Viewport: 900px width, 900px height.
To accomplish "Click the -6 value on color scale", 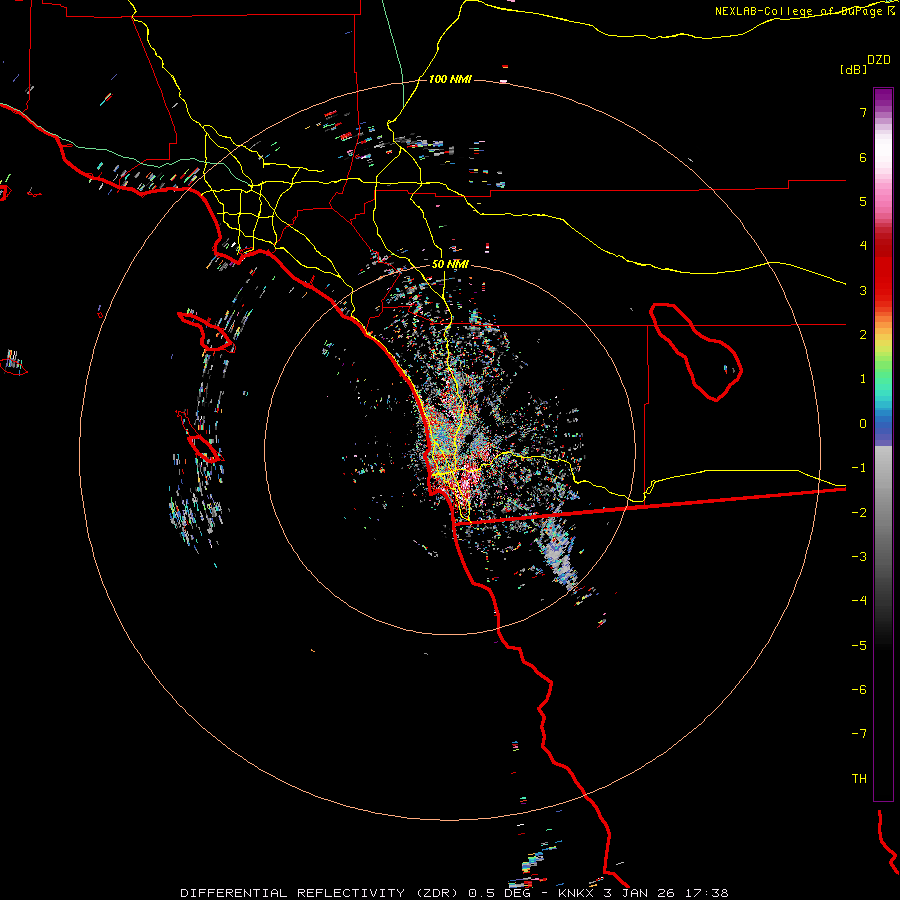I will click(859, 689).
